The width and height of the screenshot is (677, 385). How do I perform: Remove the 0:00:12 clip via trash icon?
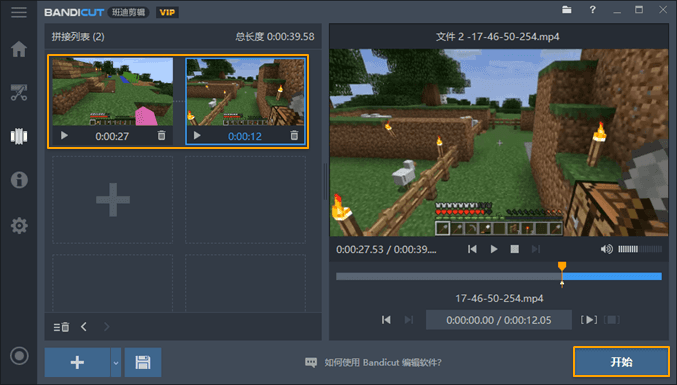294,136
